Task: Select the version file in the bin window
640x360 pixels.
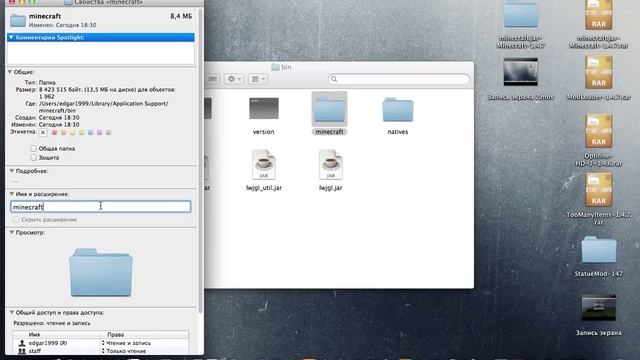Action: tap(264, 109)
